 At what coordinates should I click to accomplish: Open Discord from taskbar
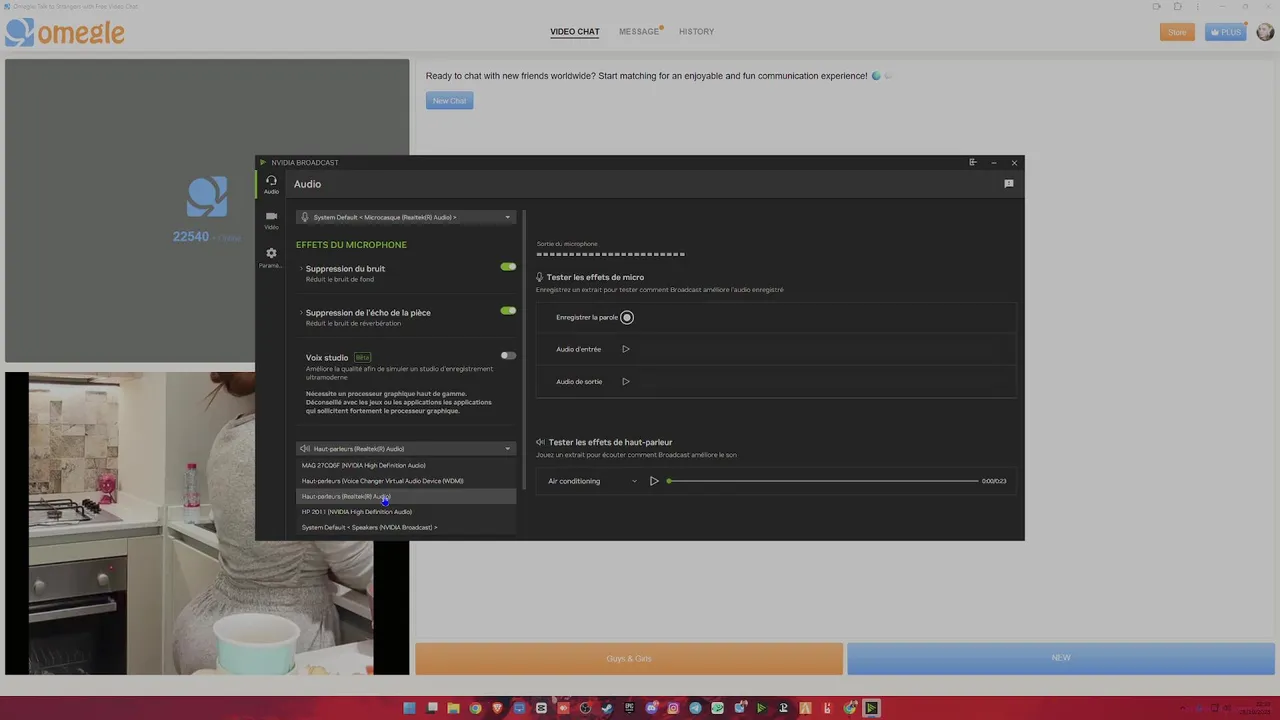click(x=651, y=708)
